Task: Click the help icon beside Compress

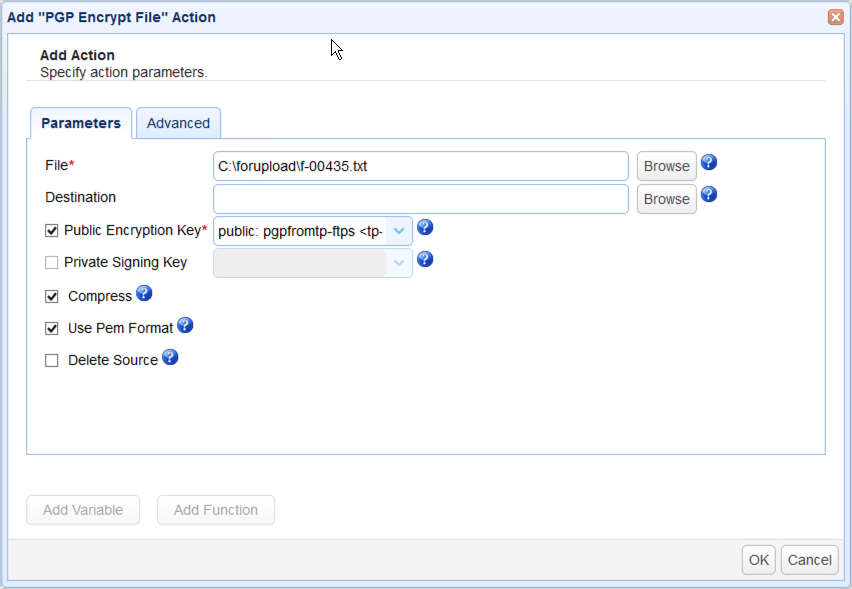Action: (144, 293)
